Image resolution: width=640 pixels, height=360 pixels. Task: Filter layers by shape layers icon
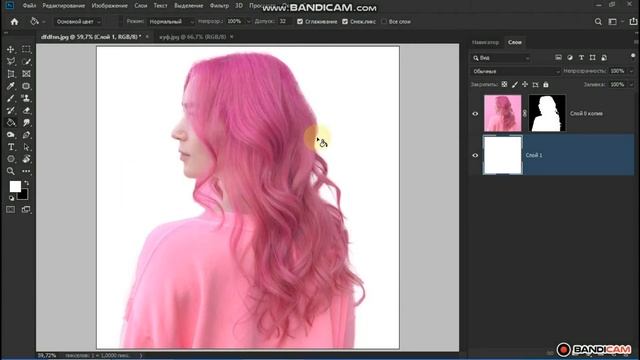pyautogui.click(x=593, y=58)
